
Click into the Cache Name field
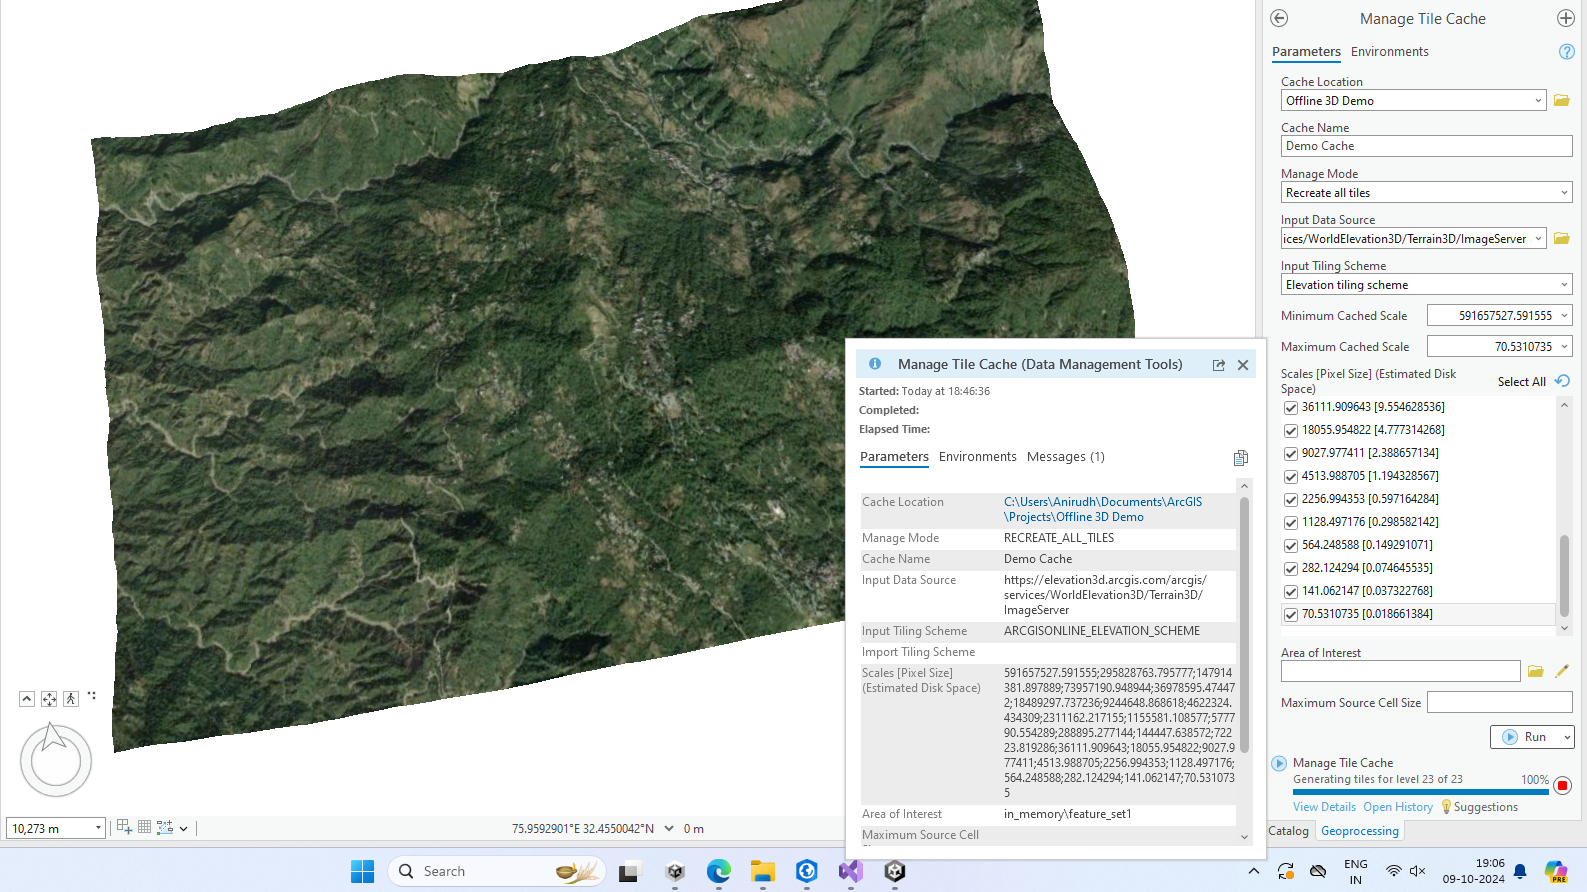(x=1426, y=146)
